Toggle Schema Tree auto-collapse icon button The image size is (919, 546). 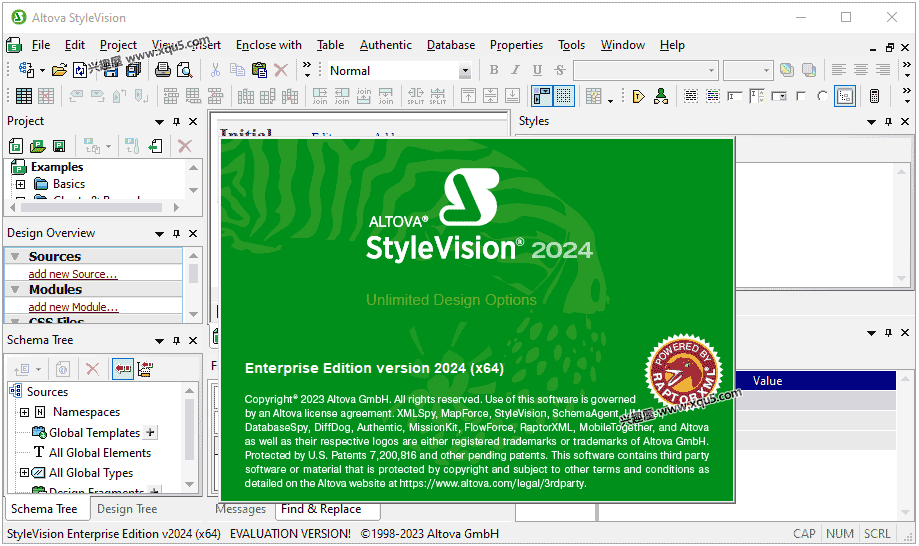coord(145,368)
